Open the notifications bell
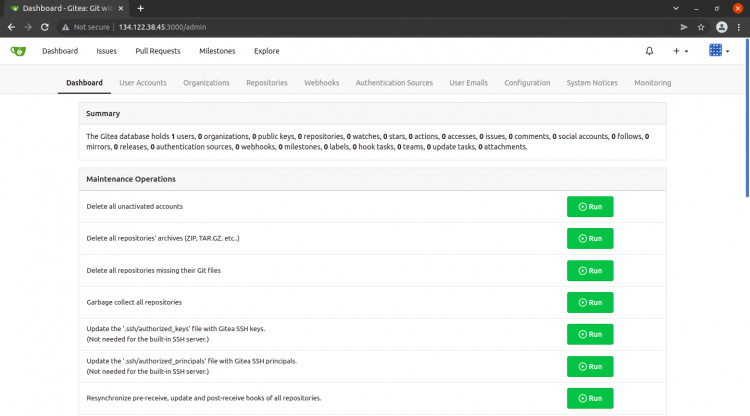 (x=650, y=50)
